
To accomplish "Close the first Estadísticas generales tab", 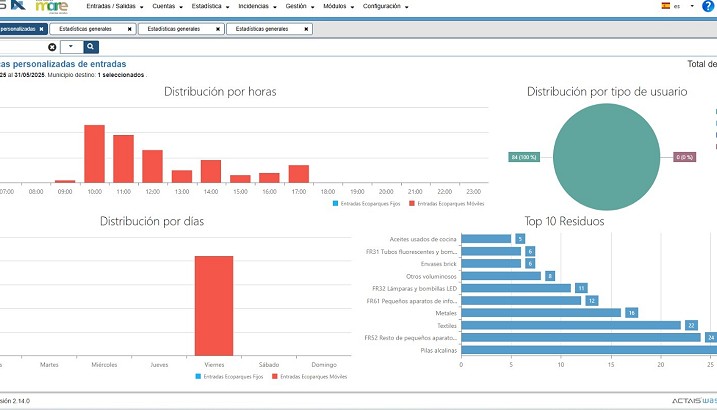I will (x=129, y=29).
